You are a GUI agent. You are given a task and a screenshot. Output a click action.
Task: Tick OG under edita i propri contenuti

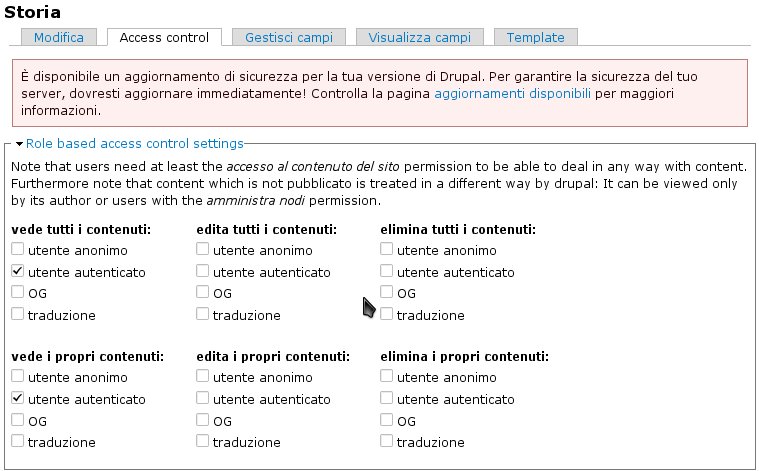(203, 420)
